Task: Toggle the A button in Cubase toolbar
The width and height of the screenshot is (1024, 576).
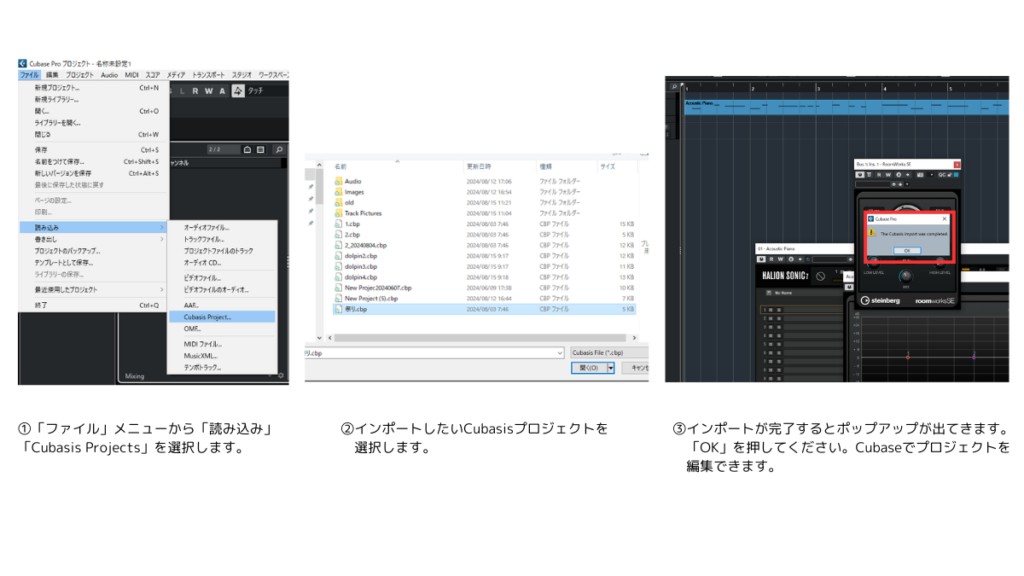Action: pos(222,91)
